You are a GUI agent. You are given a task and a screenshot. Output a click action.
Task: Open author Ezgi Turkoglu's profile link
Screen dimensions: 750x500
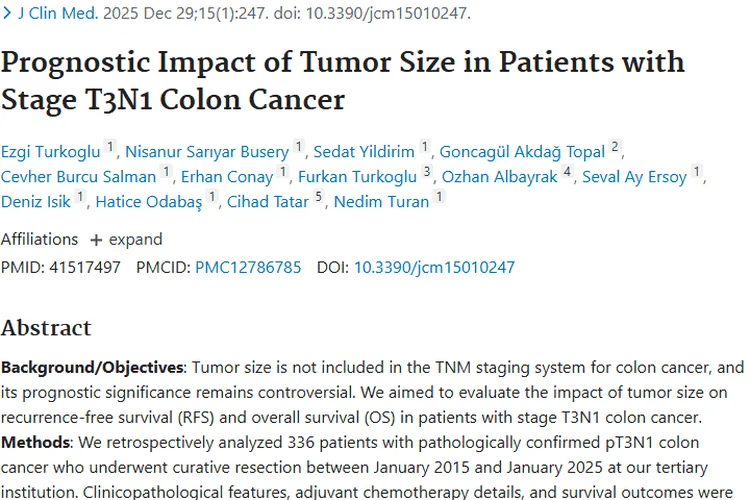tap(50, 152)
